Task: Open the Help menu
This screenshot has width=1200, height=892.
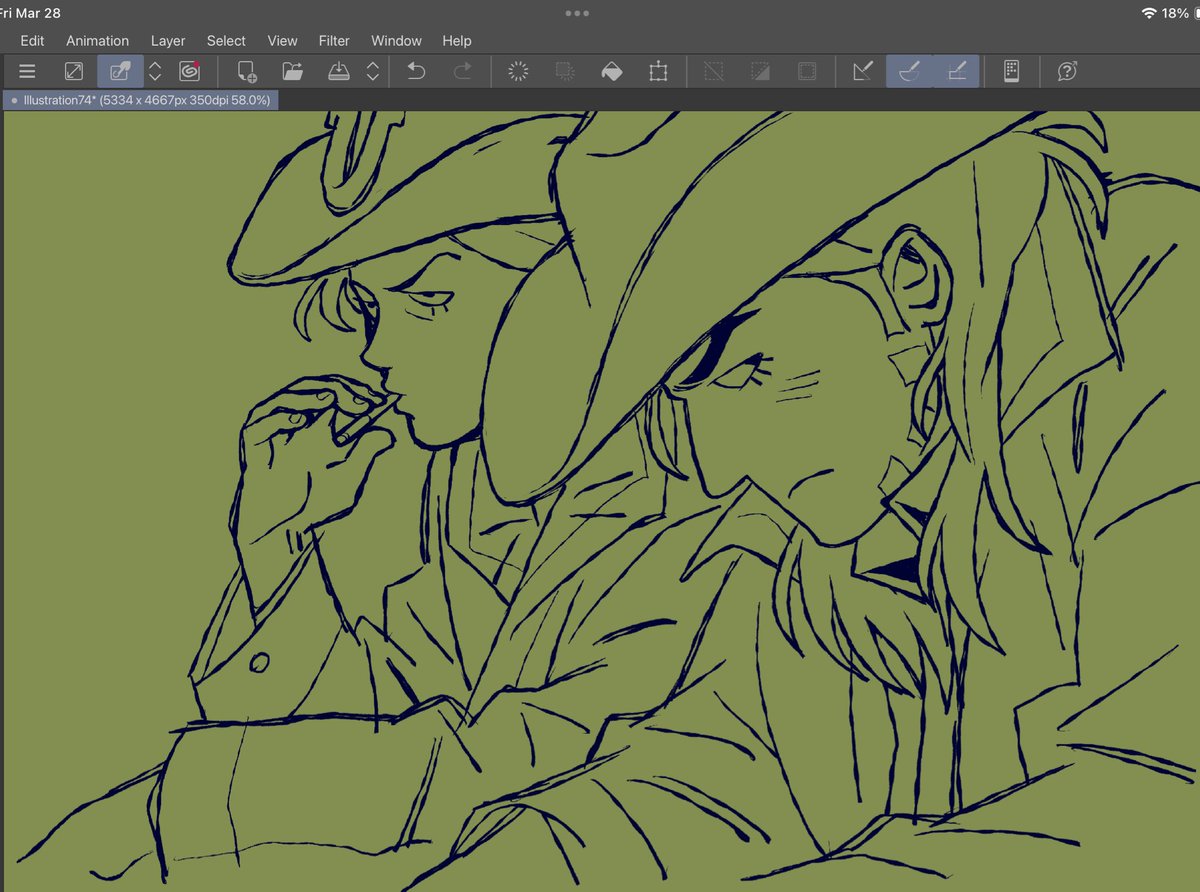Action: point(457,41)
